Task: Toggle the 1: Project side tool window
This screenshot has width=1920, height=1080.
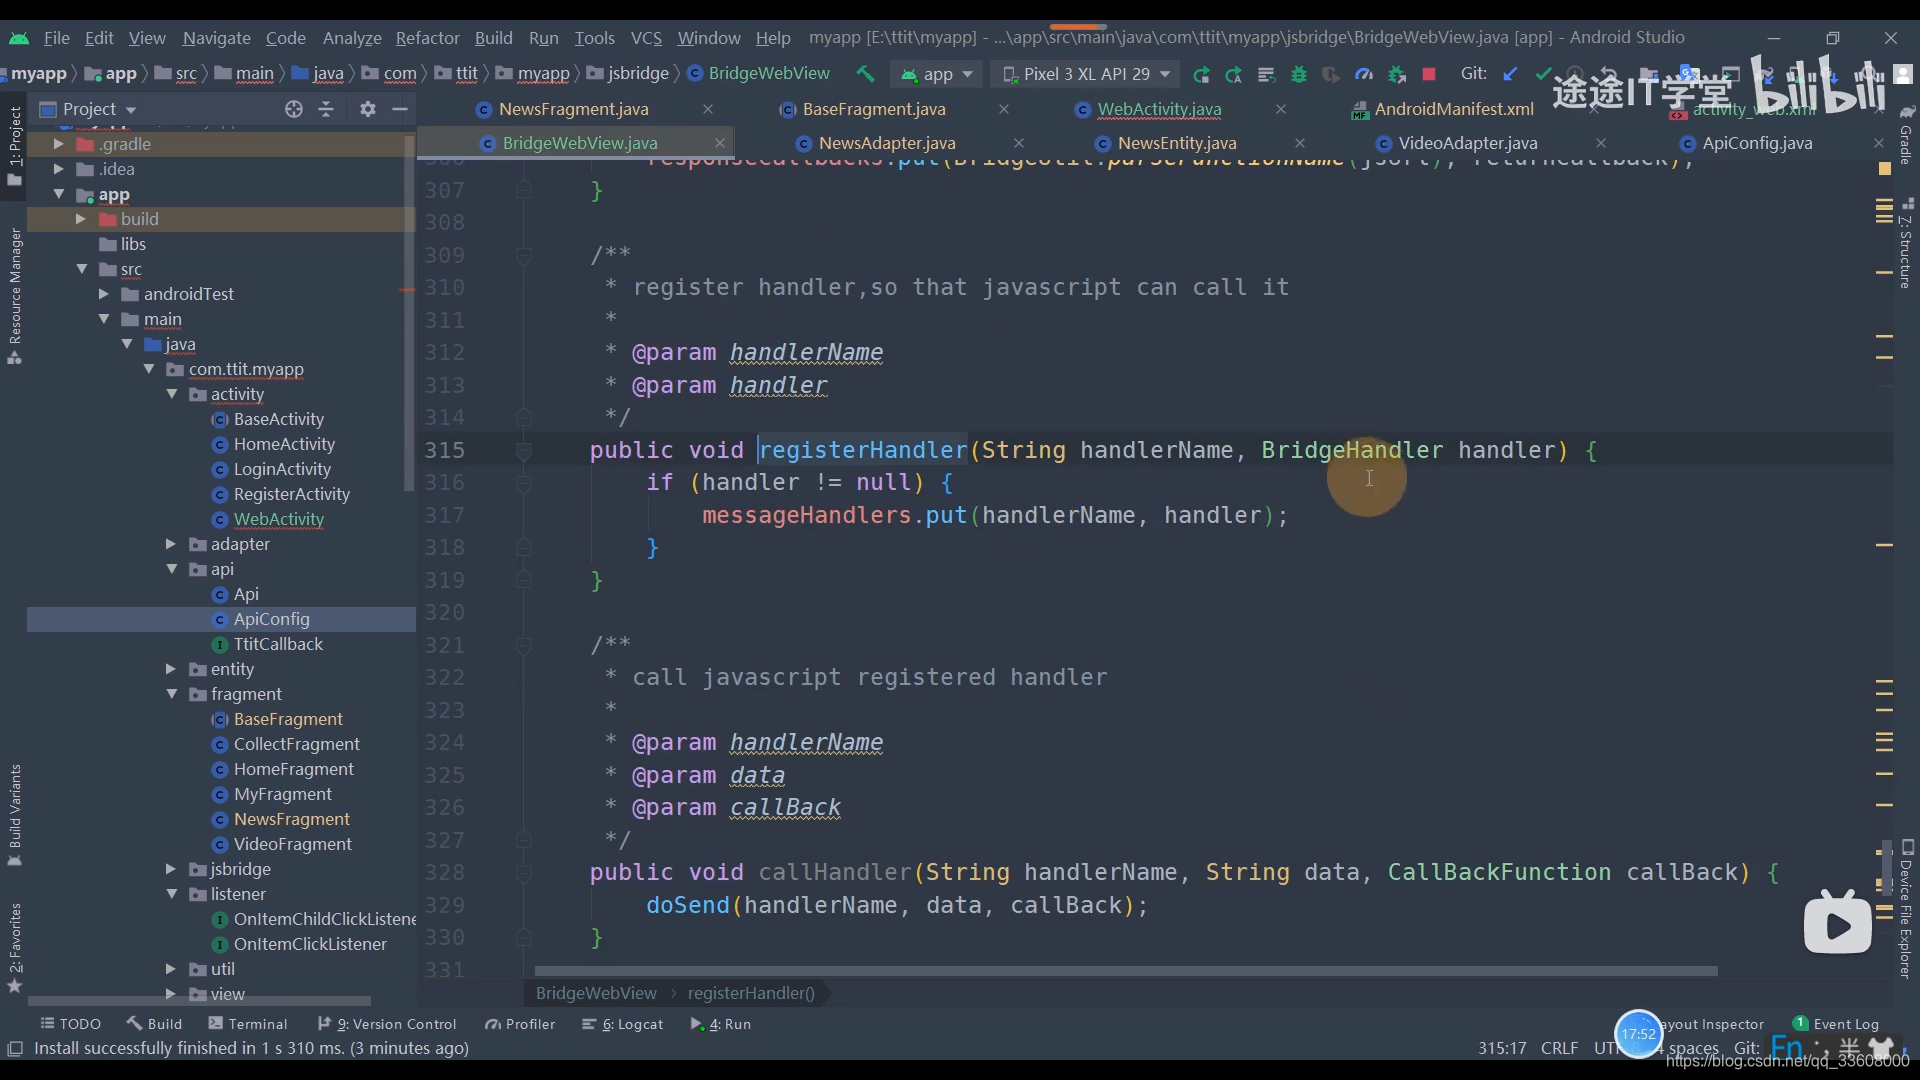Action: (14, 146)
